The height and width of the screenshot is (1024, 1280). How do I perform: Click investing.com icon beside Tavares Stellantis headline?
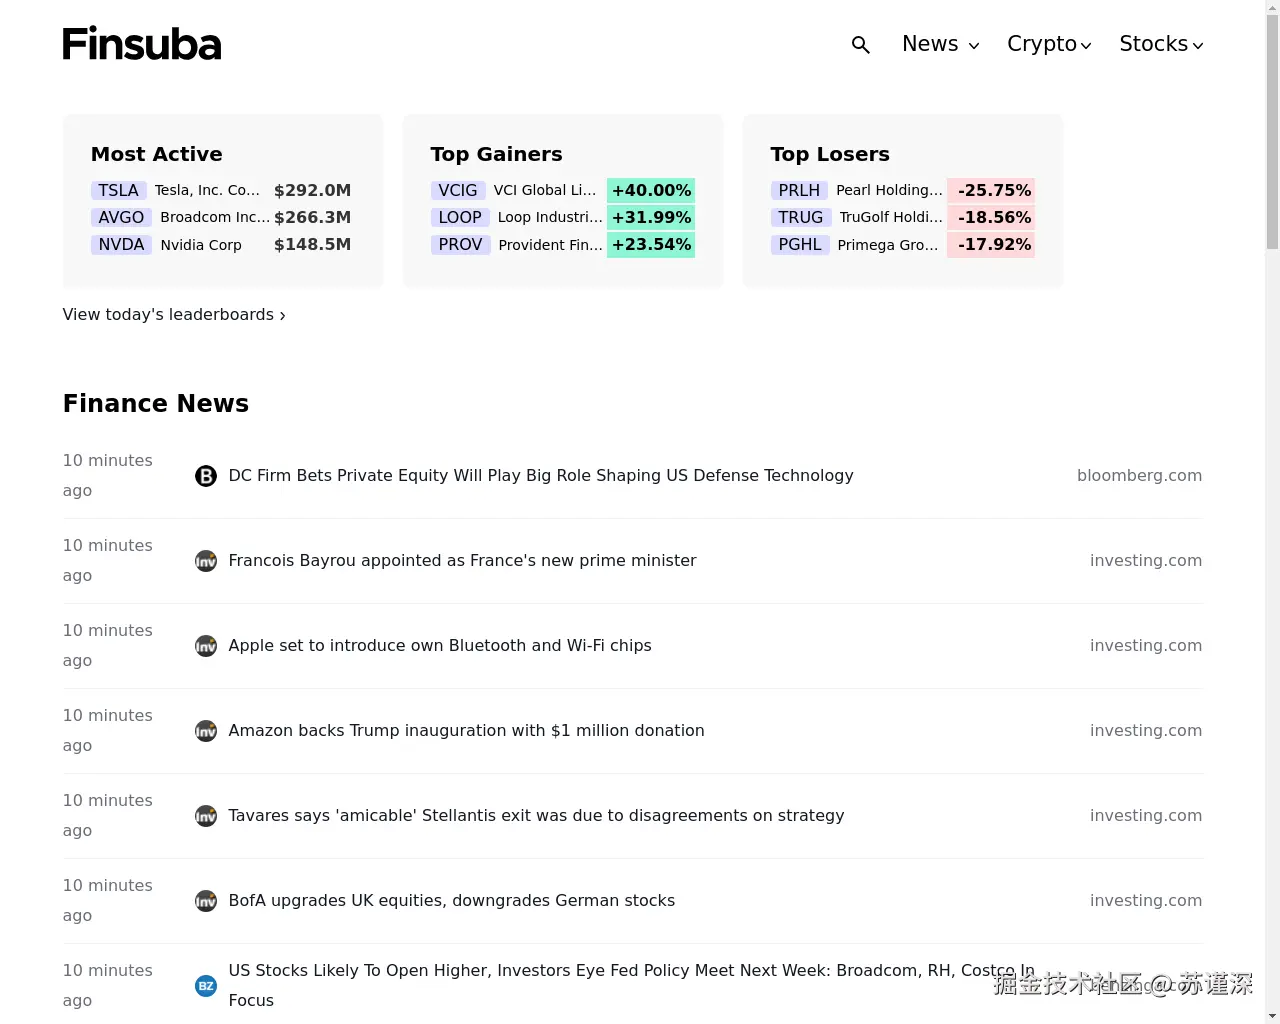tap(206, 816)
